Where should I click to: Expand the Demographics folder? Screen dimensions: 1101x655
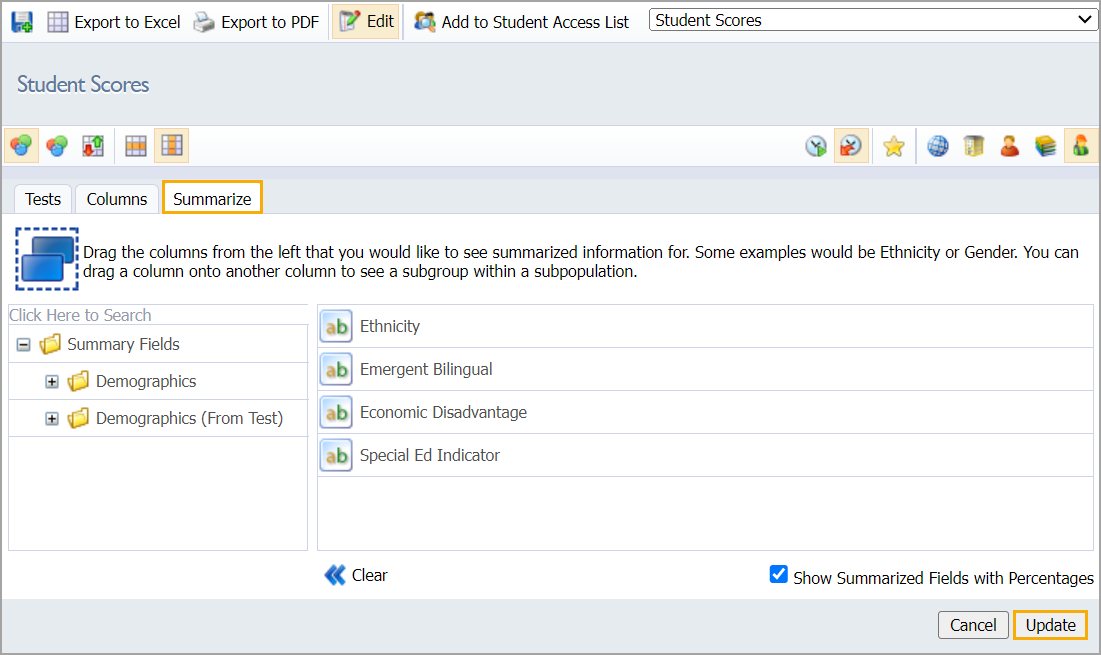tap(52, 382)
